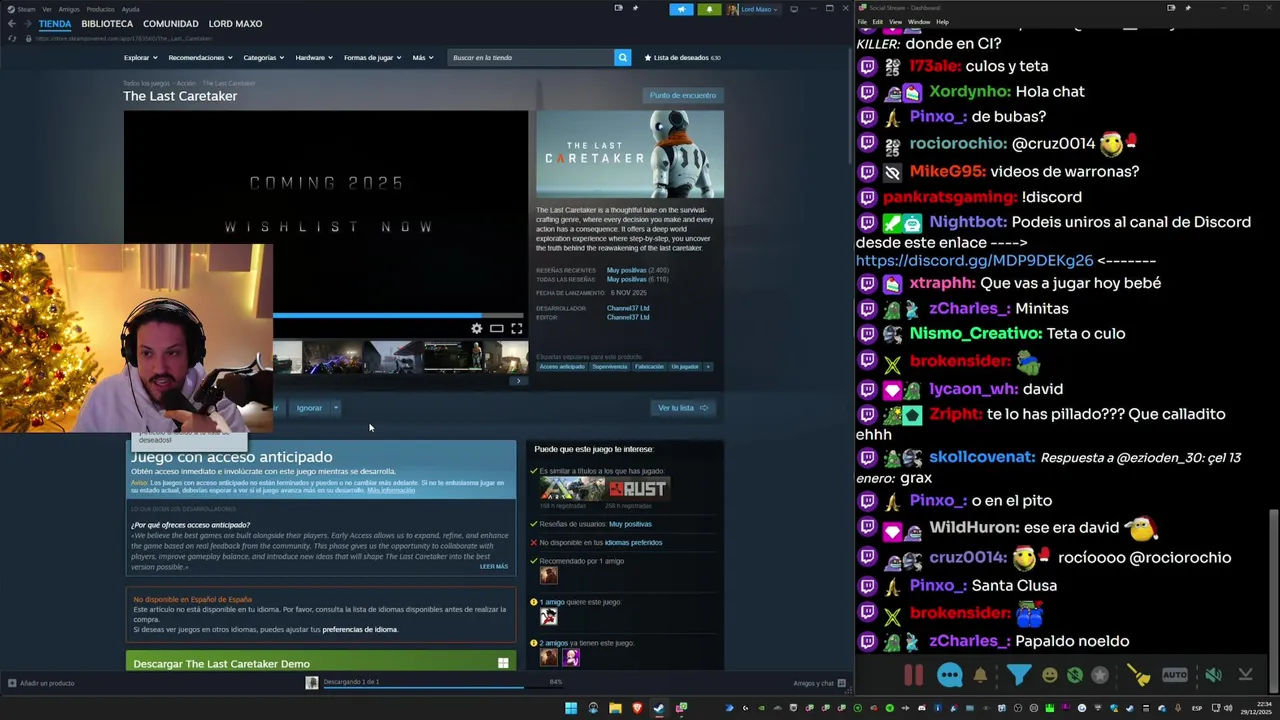Enter fullscreen for the trailer
1280x720 pixels.
[x=516, y=328]
